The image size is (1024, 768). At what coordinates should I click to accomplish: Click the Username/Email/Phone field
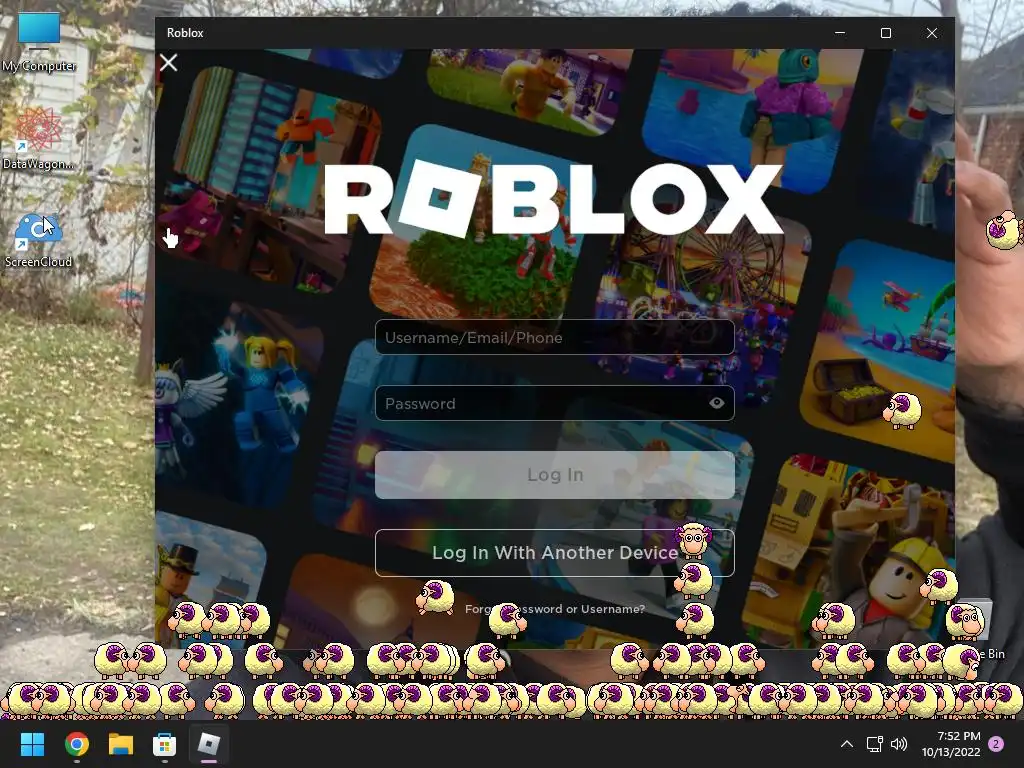tap(554, 337)
